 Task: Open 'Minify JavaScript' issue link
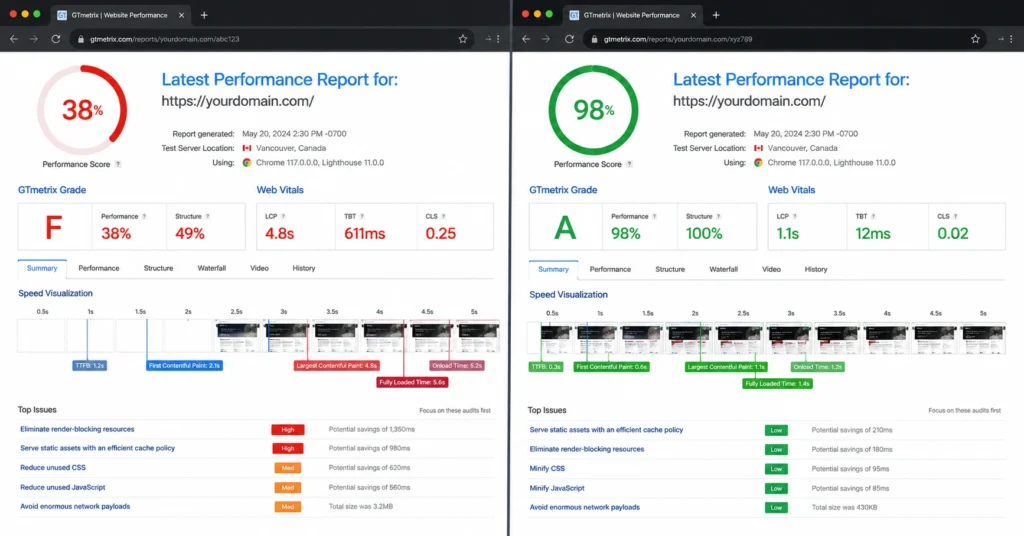(x=557, y=488)
